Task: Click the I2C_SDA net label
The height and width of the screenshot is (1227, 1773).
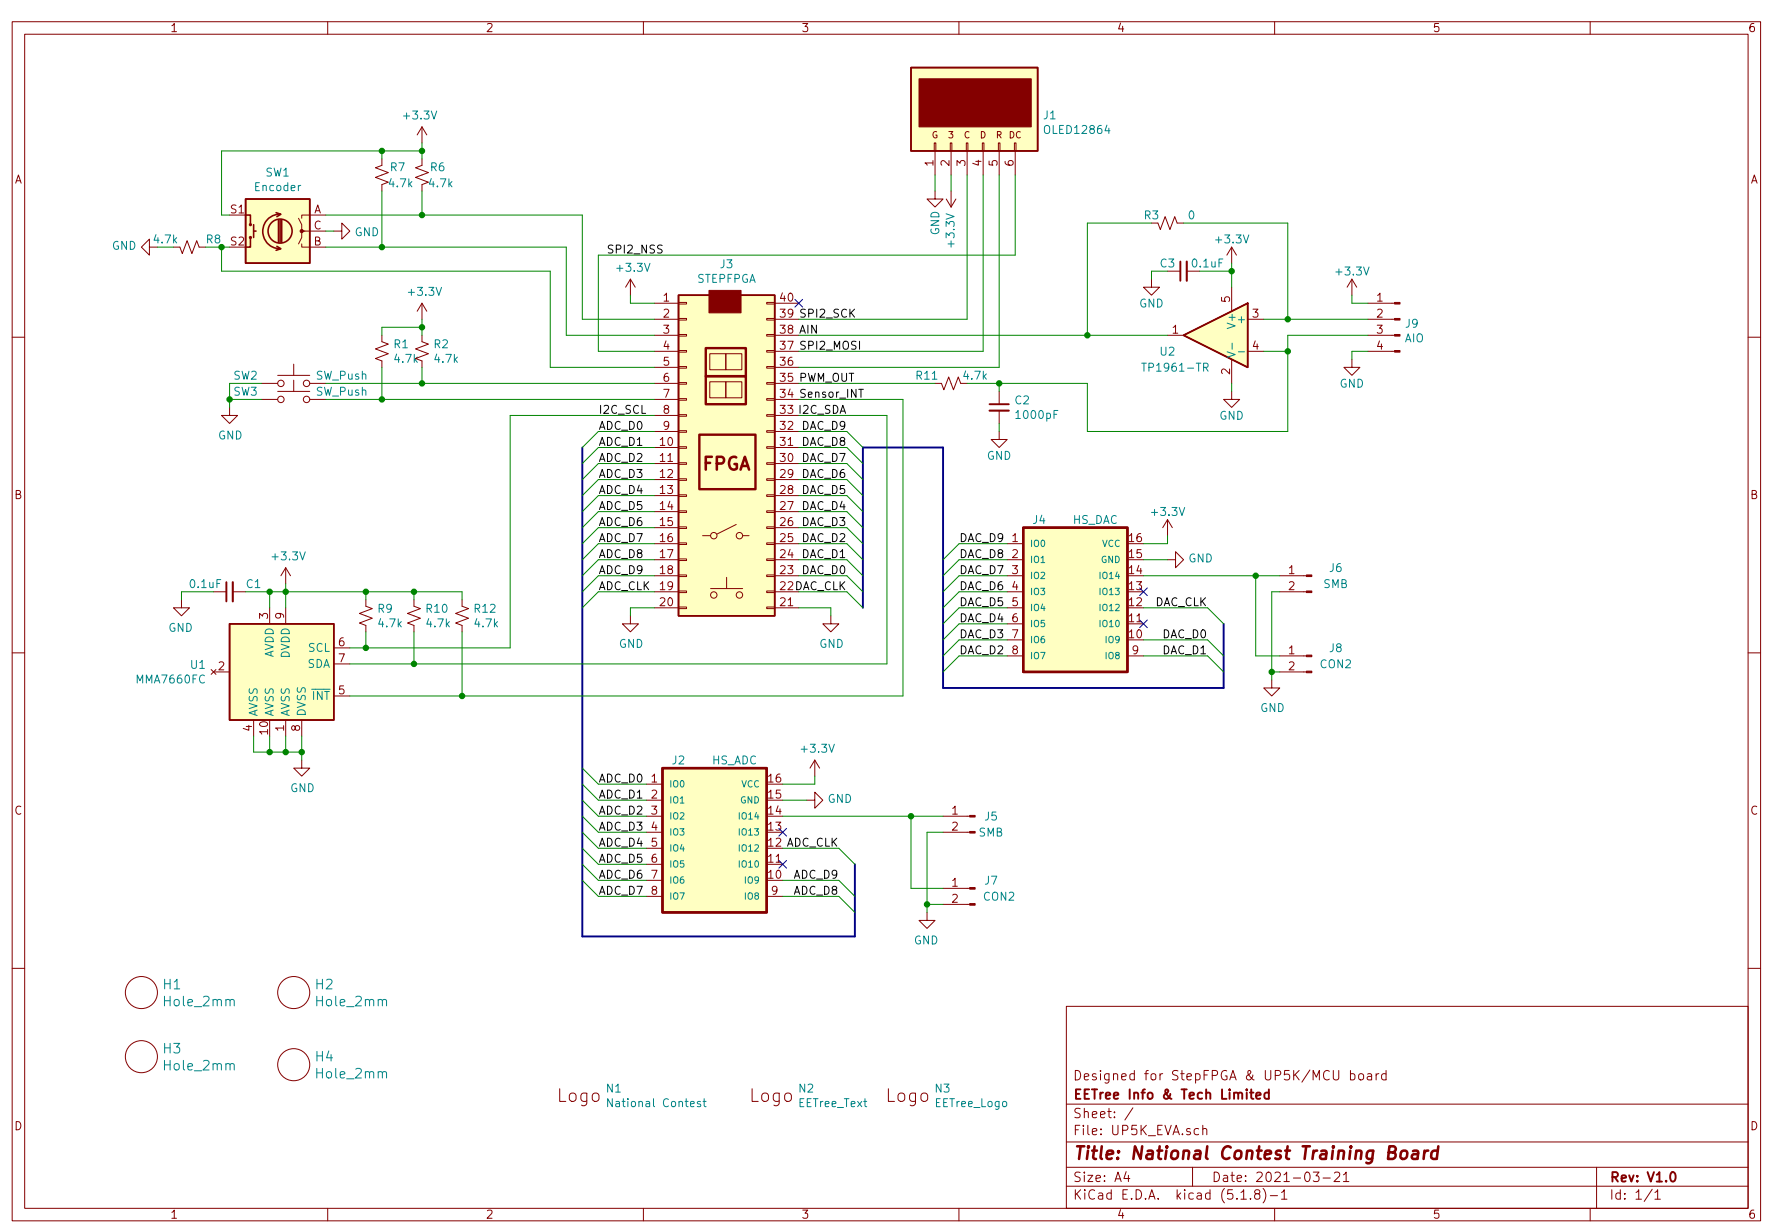Action: pyautogui.click(x=822, y=410)
